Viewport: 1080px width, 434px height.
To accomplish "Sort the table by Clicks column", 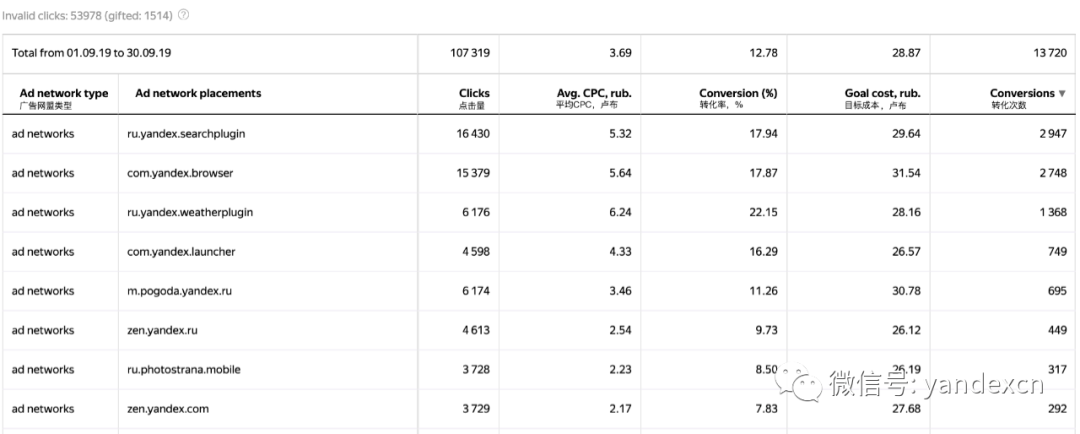I will 474,93.
